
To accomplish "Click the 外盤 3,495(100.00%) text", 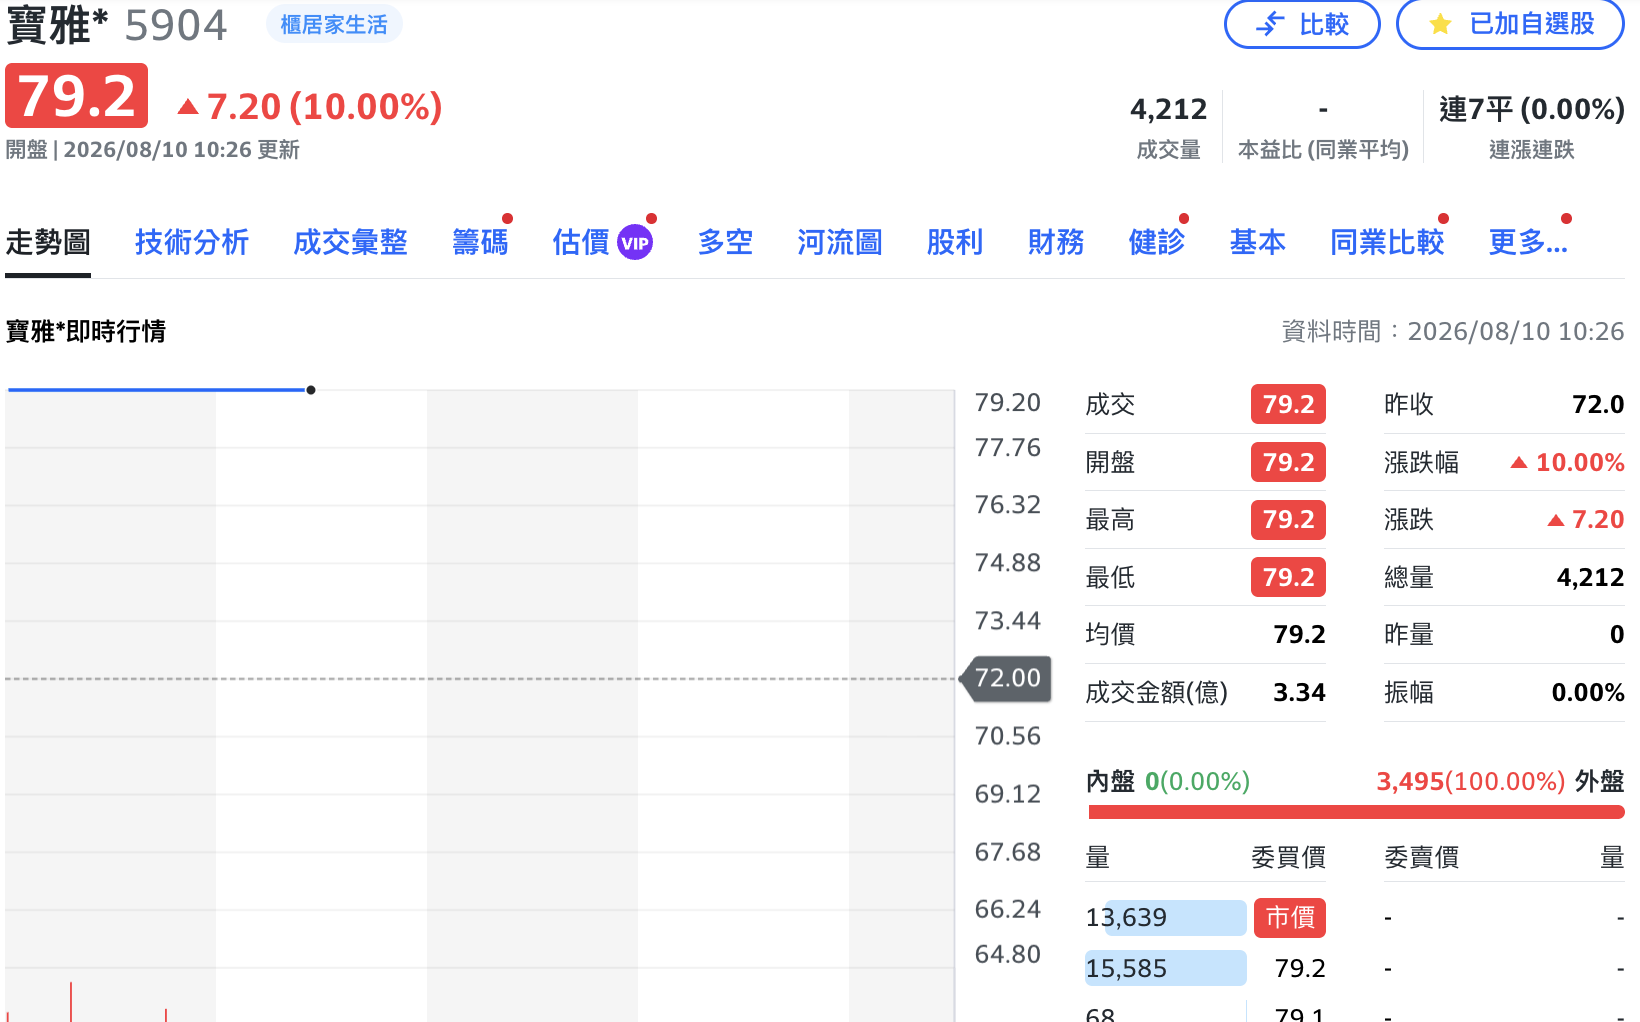I will (1500, 781).
